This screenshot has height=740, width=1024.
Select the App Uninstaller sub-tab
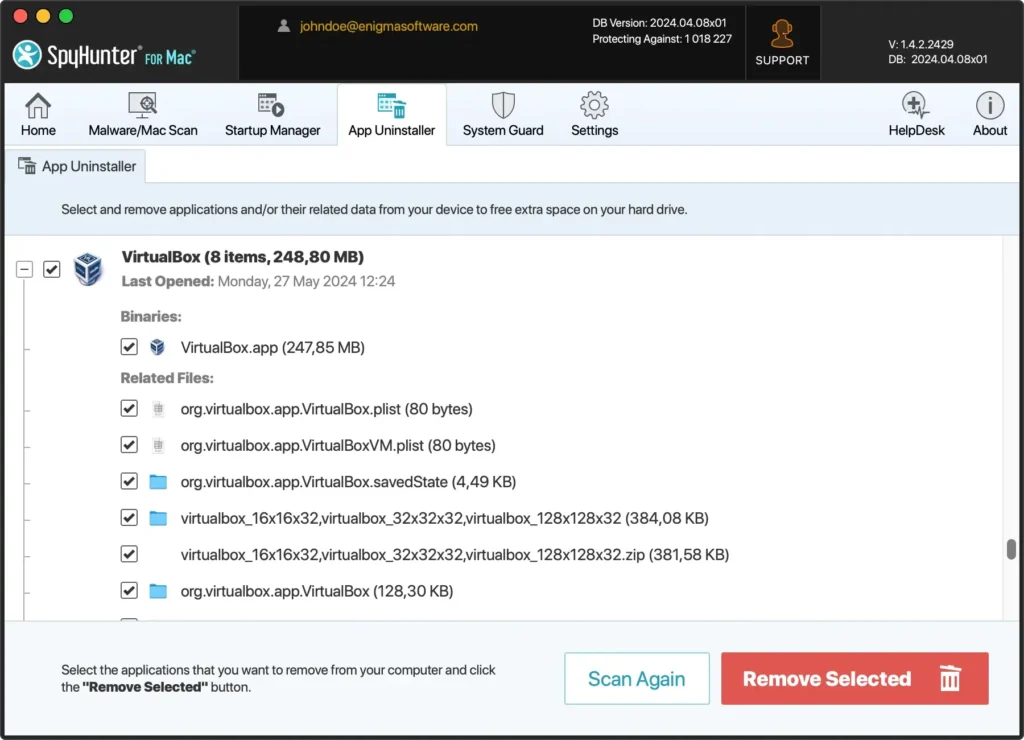76,167
